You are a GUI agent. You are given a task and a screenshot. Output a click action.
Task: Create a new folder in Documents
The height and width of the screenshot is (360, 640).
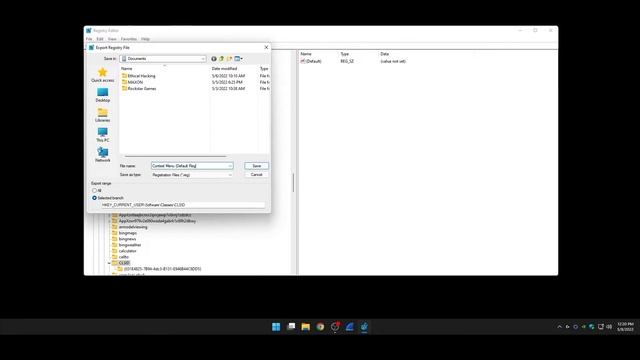tap(229, 59)
